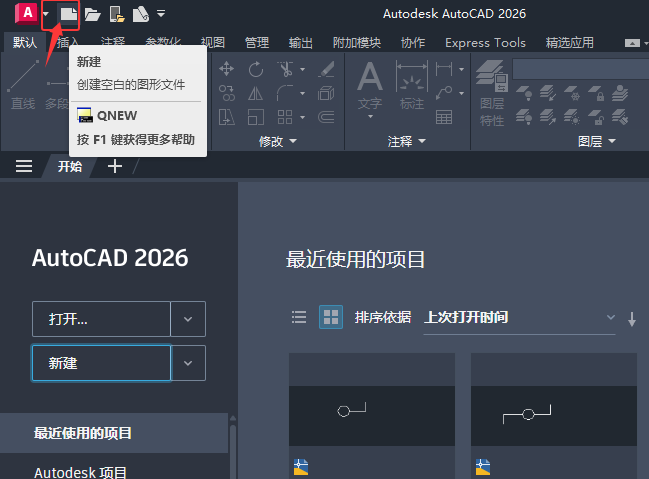649x479 pixels.
Task: Select the Rotate tool icon
Action: coord(256,69)
